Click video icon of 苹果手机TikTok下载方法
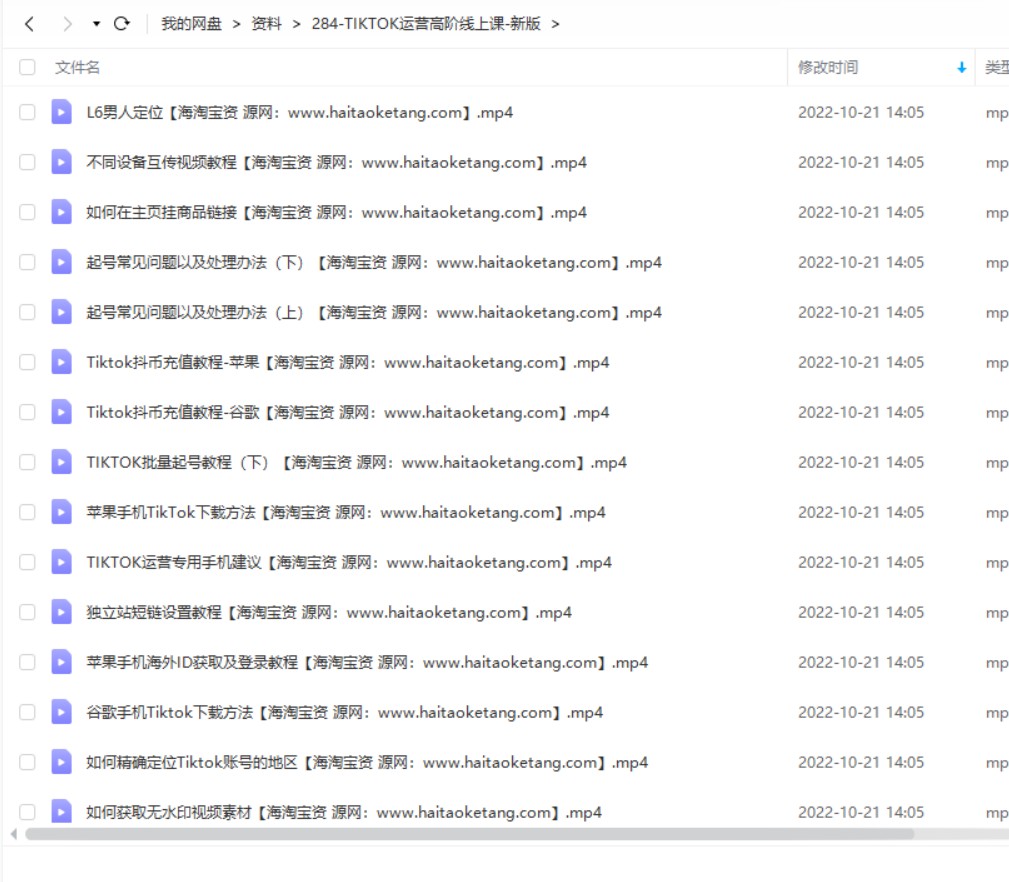 click(x=61, y=512)
